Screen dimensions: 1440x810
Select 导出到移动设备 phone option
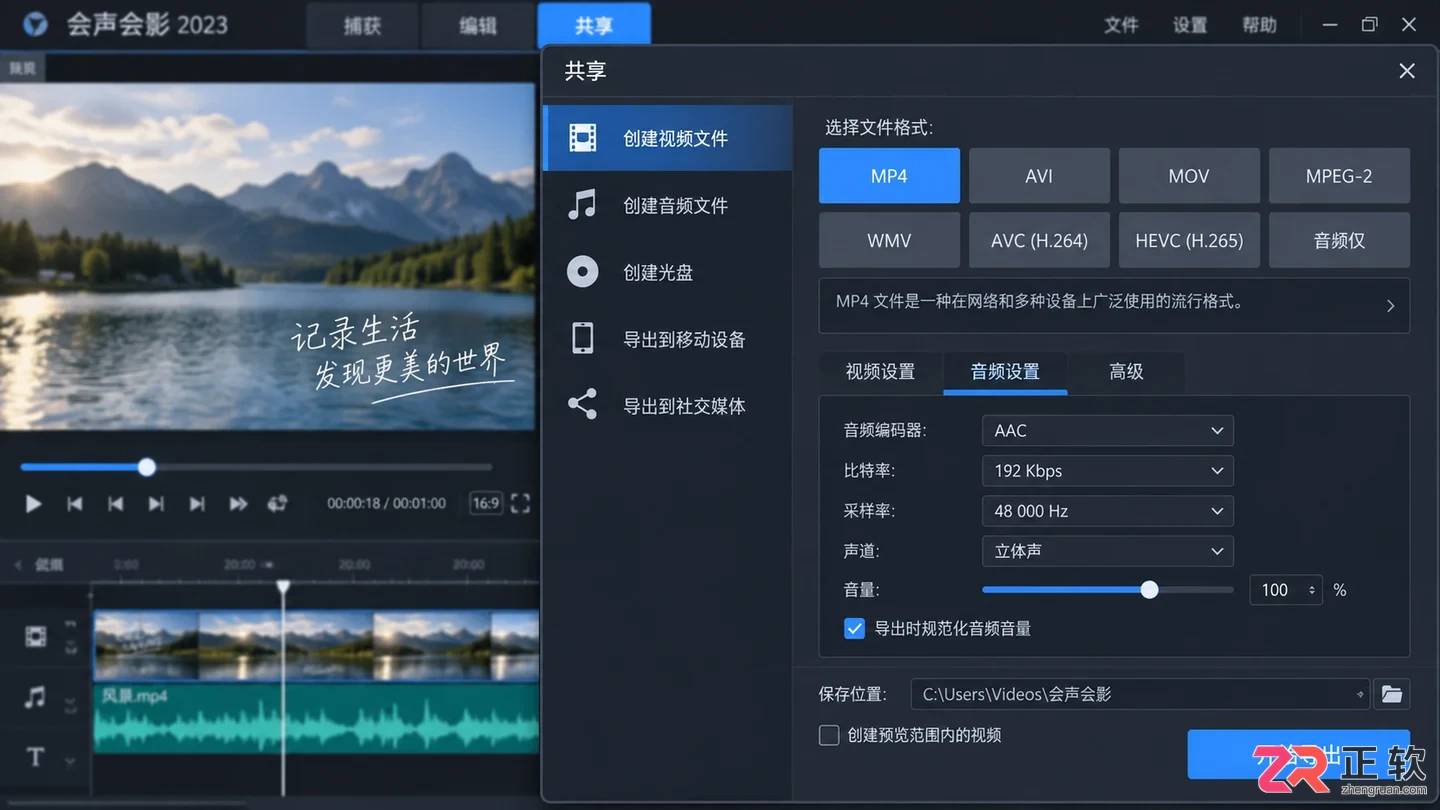(667, 339)
